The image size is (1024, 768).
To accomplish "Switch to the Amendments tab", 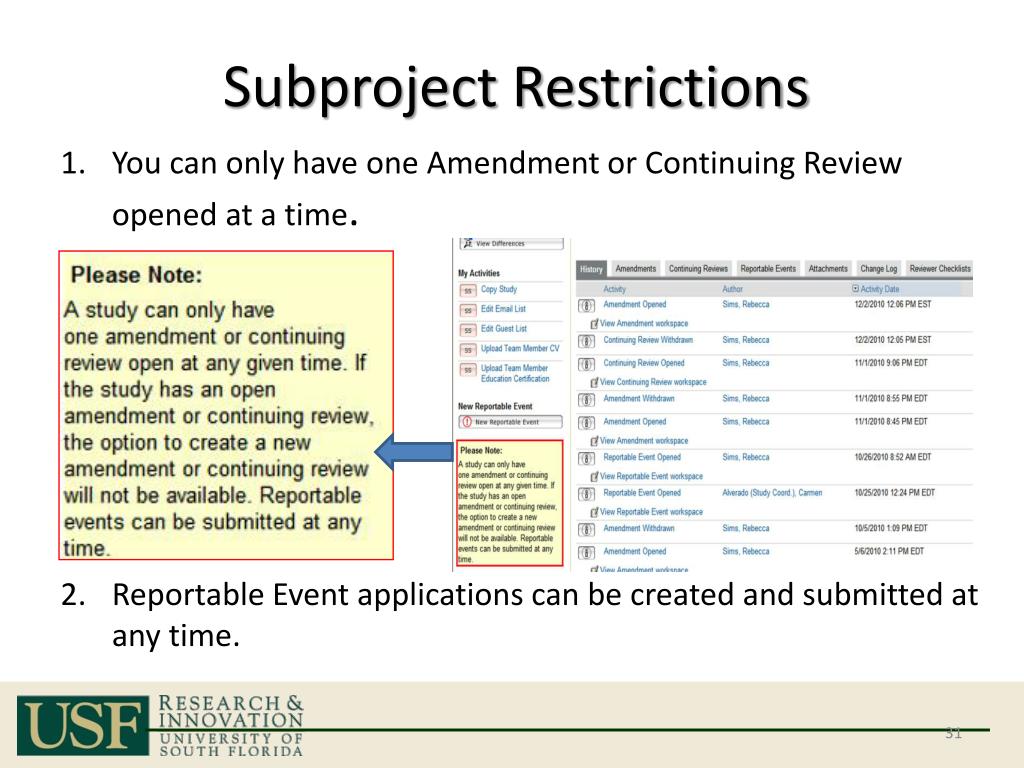I will coord(635,269).
